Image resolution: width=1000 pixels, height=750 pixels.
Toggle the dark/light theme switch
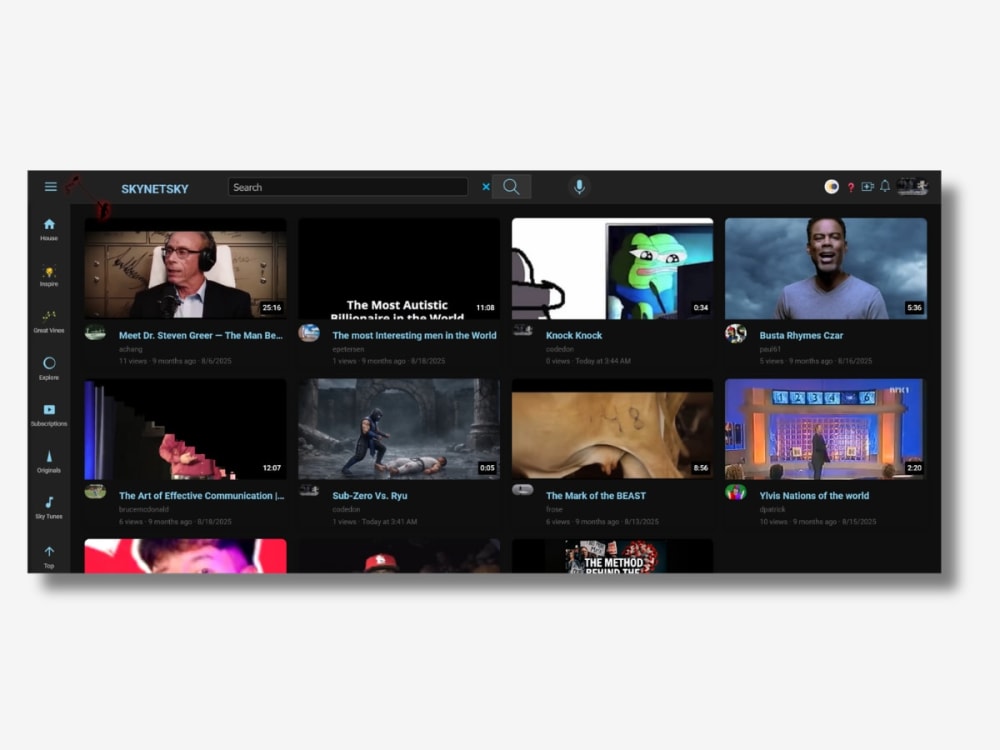[831, 186]
